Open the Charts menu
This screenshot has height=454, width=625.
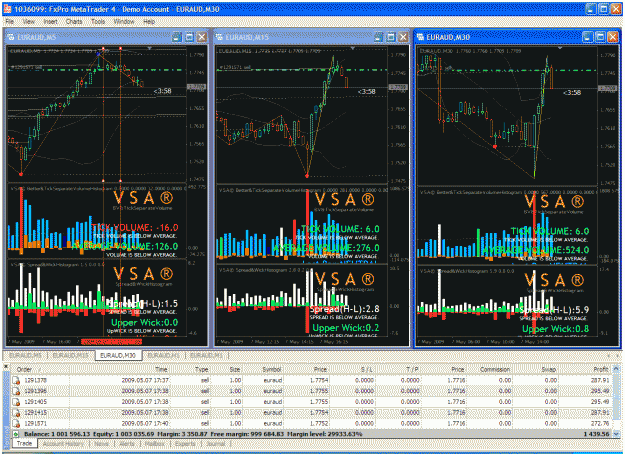[74, 22]
